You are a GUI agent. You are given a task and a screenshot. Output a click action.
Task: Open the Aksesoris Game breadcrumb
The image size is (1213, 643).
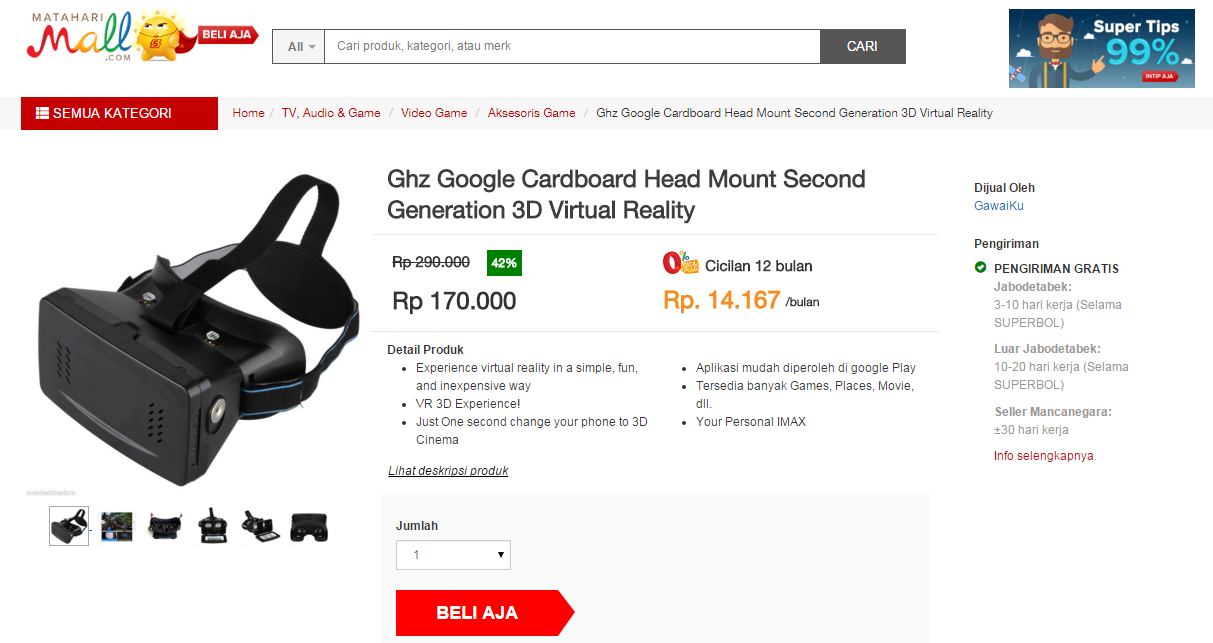point(532,113)
